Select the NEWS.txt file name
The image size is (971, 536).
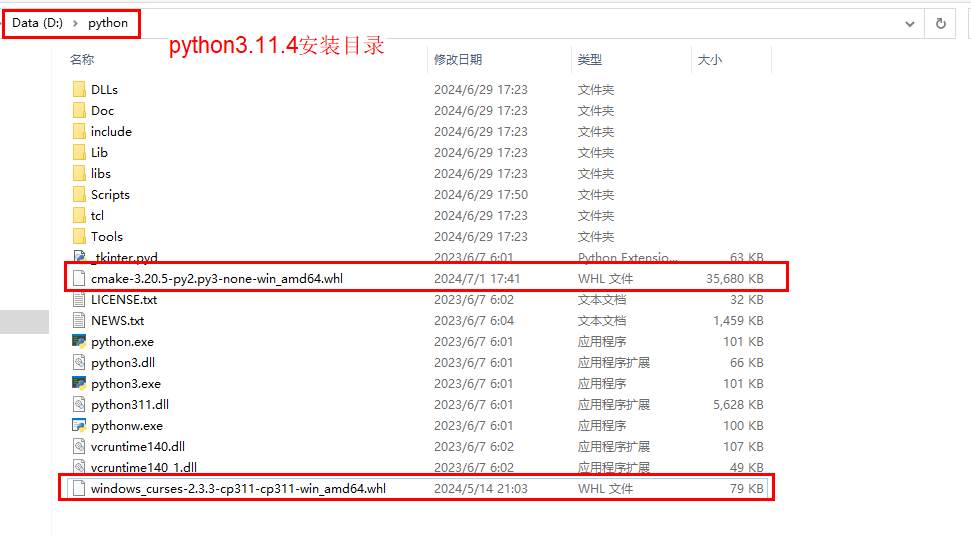pos(117,320)
